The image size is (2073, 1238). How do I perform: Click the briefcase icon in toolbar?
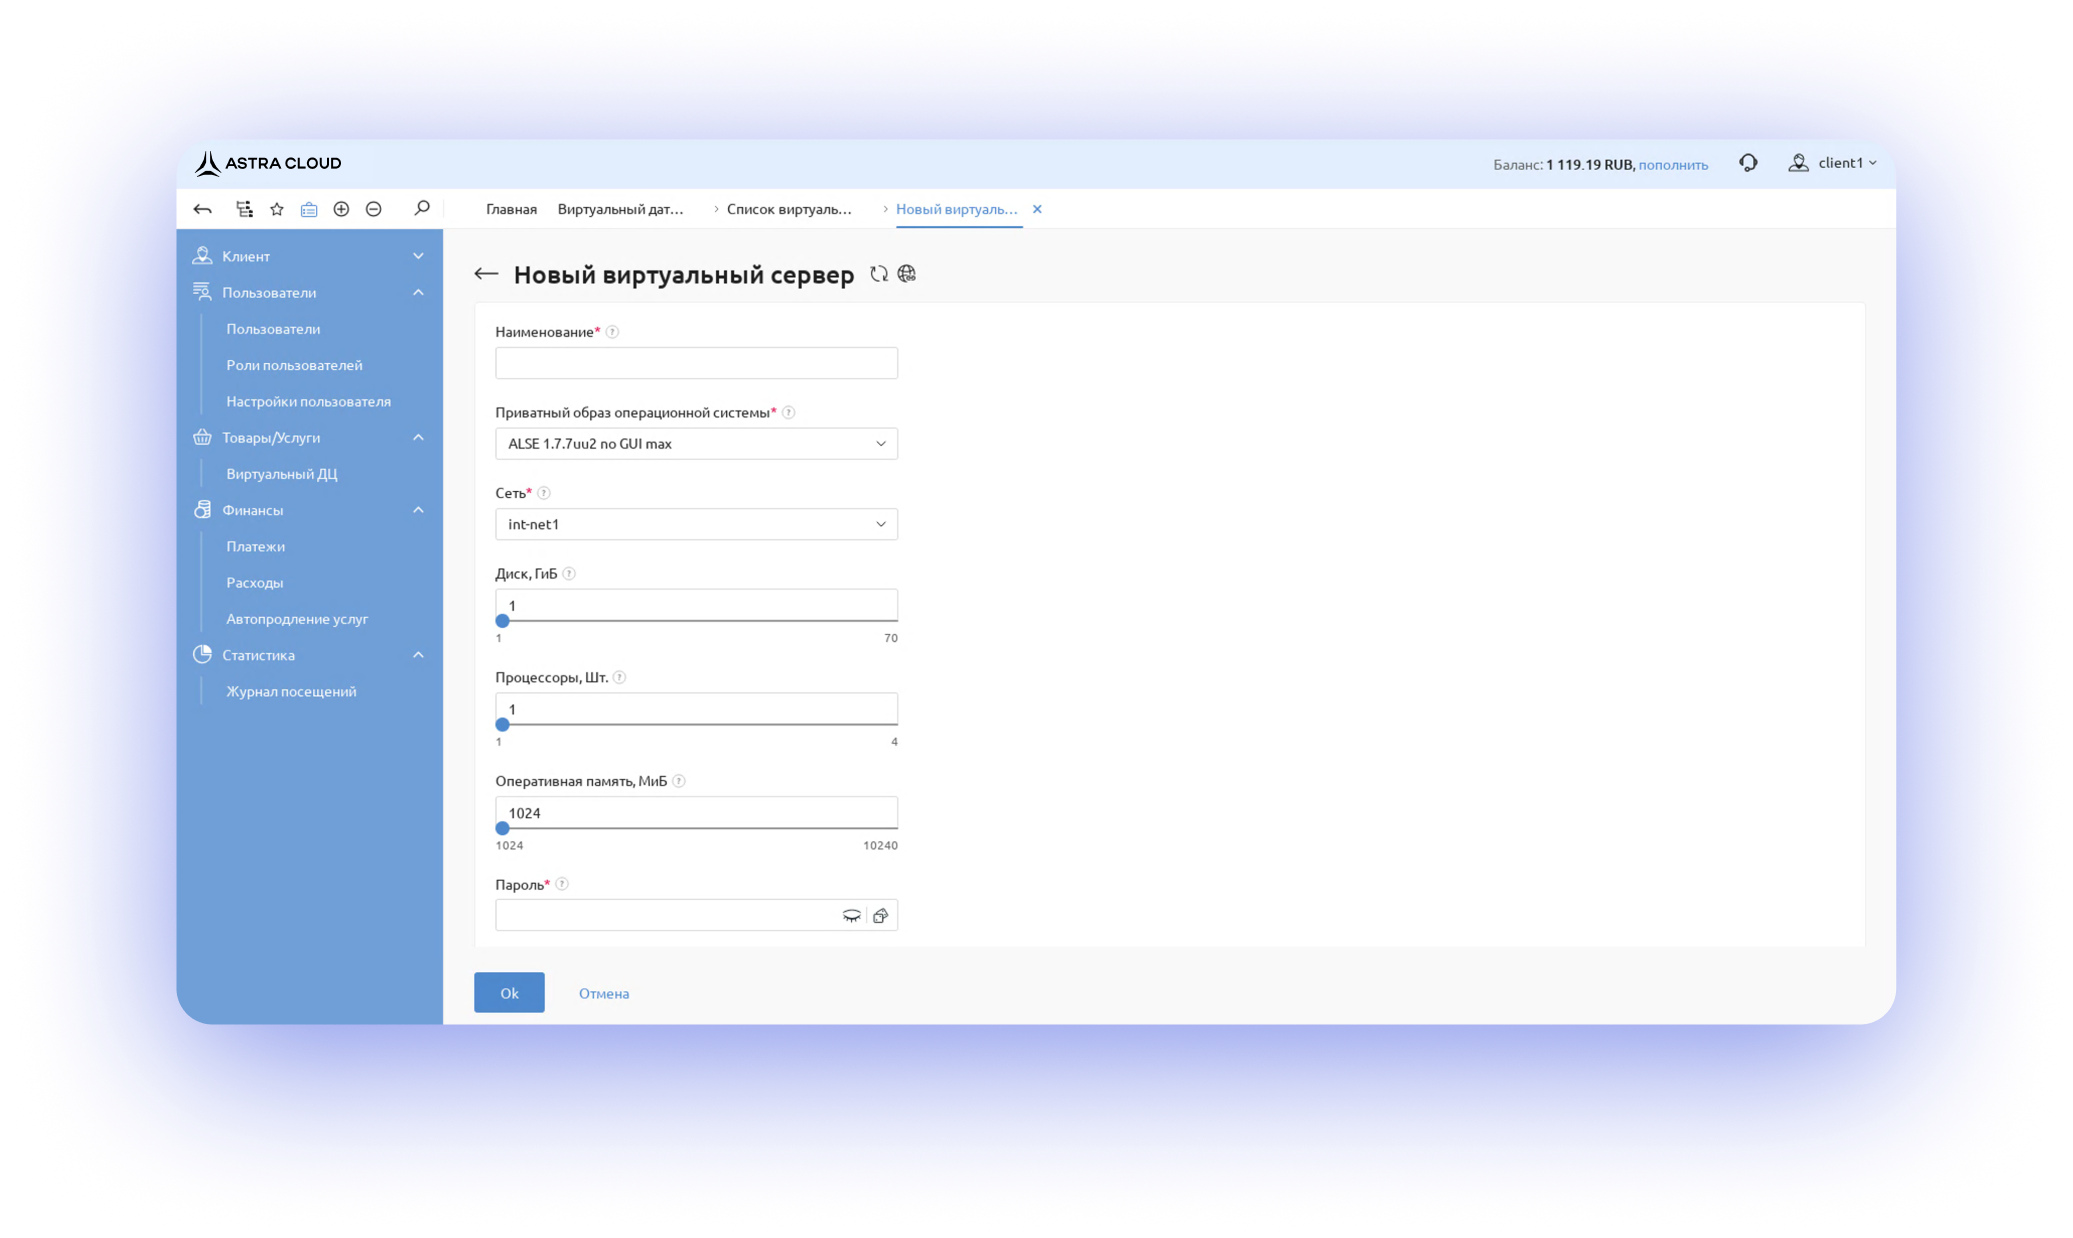[309, 209]
